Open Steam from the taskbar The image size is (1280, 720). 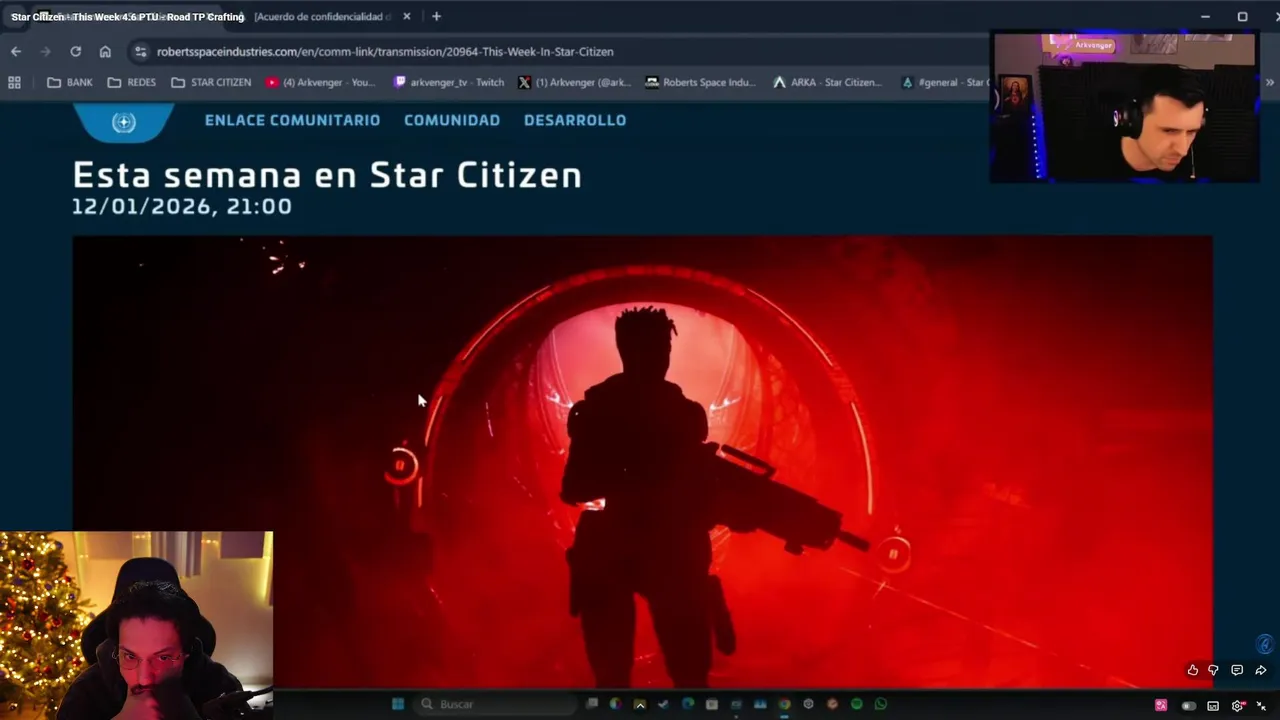663,704
